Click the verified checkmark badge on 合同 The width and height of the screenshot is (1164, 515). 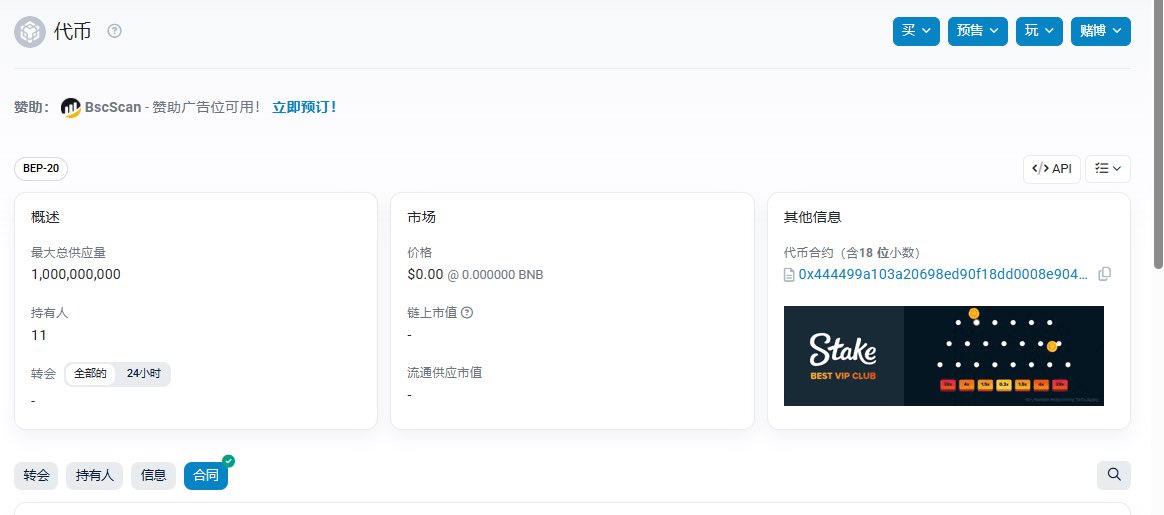pos(229,461)
